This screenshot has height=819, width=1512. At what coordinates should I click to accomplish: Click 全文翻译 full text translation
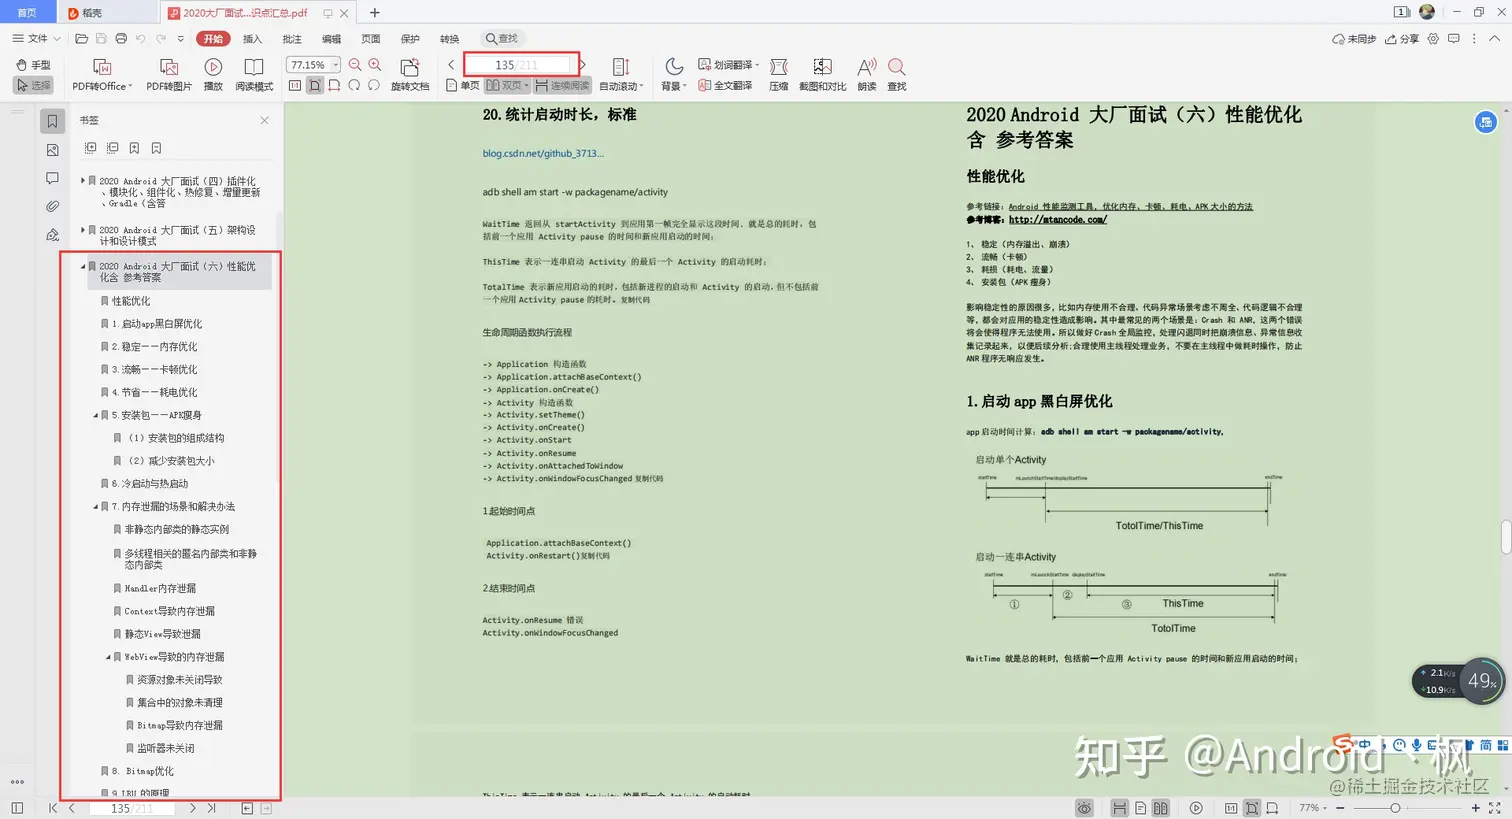(726, 86)
